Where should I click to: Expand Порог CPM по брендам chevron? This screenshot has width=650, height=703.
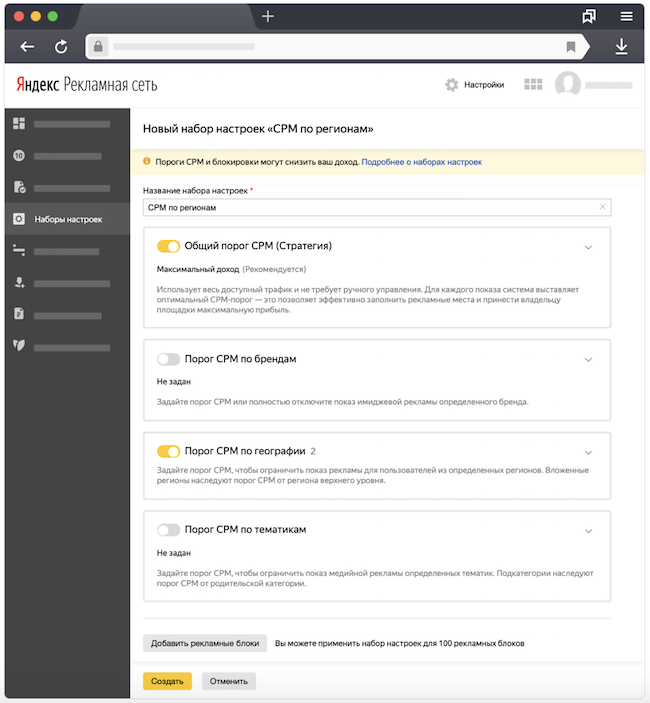[x=588, y=360]
